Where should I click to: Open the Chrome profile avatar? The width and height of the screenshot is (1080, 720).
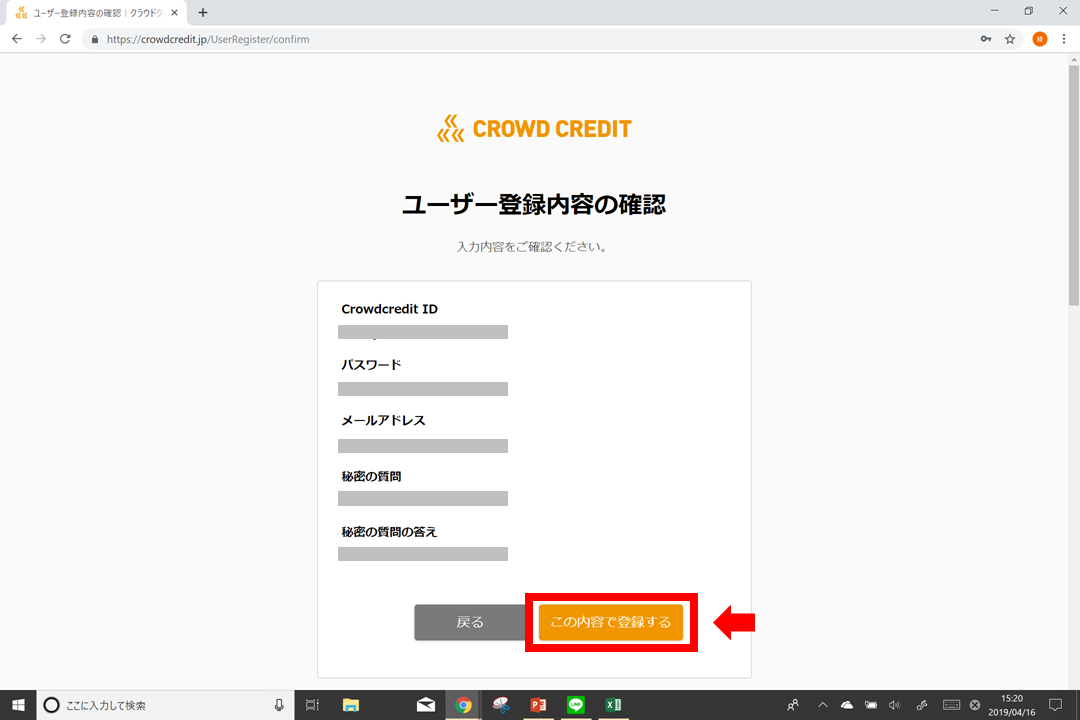point(1039,39)
